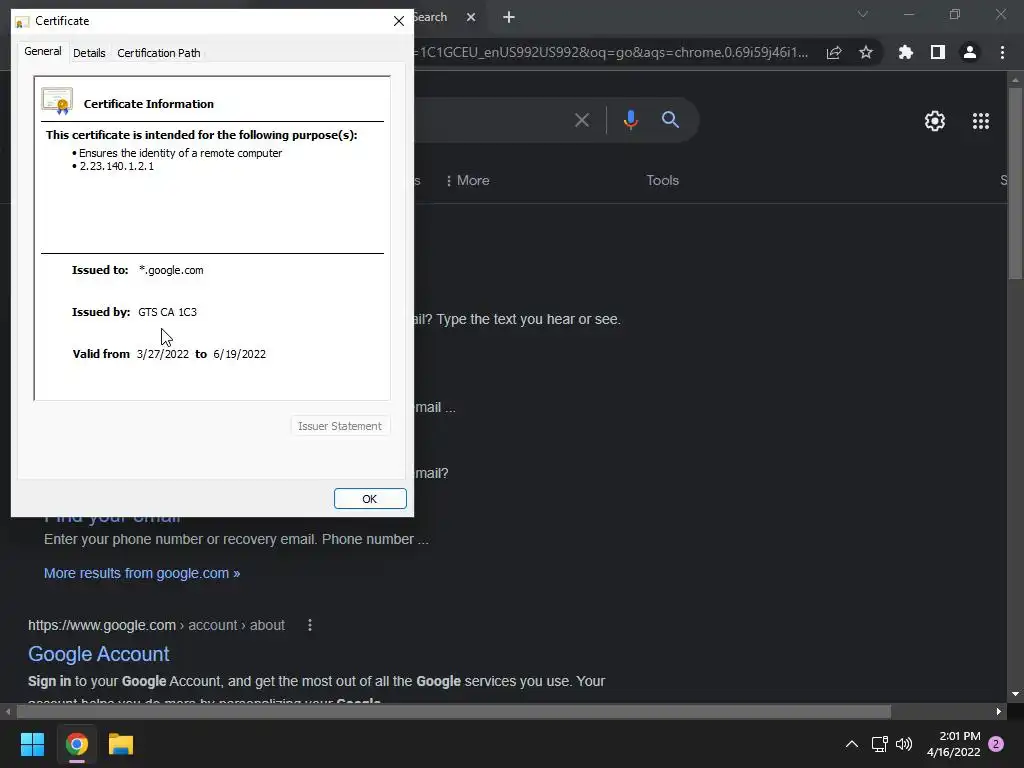
Task: Click the expiry date 6/19/2022
Action: point(240,354)
